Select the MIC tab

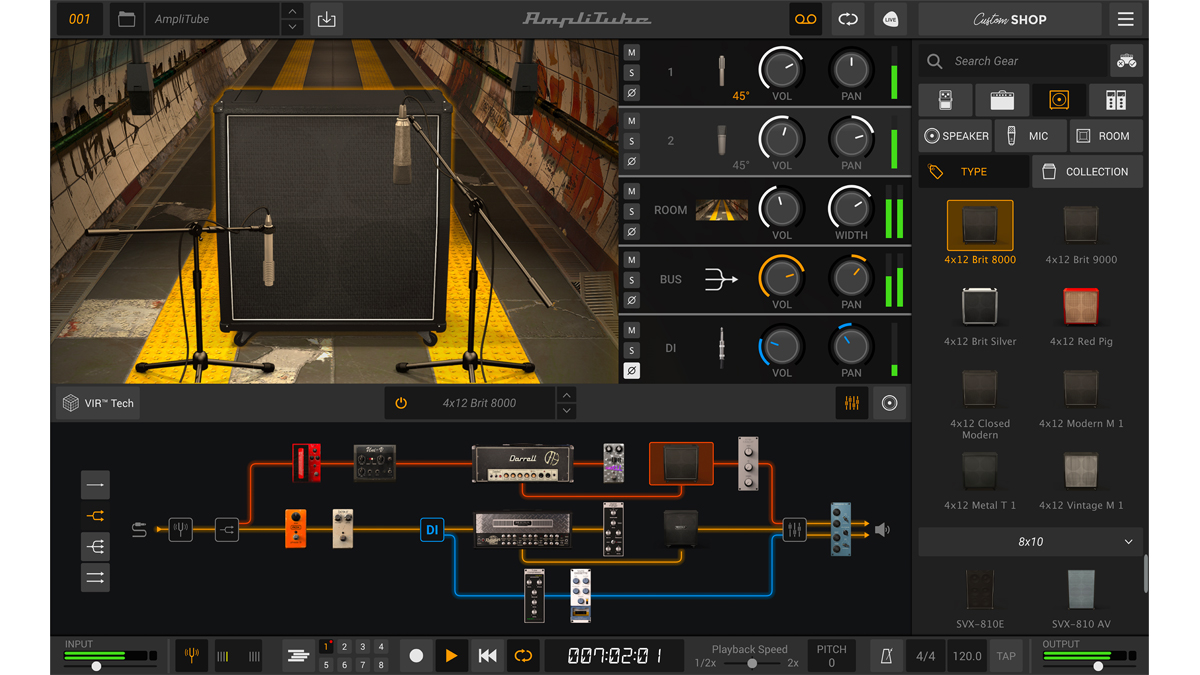click(1031, 135)
